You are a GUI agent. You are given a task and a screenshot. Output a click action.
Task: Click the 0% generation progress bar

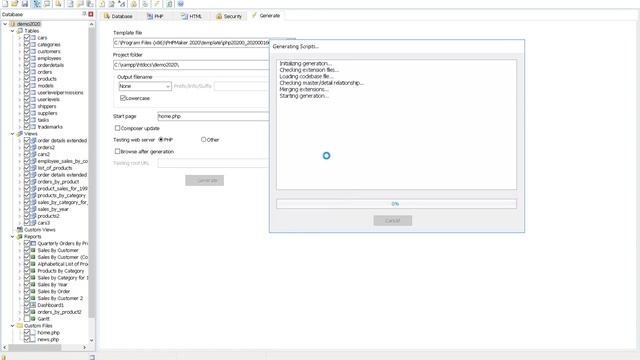(396, 204)
